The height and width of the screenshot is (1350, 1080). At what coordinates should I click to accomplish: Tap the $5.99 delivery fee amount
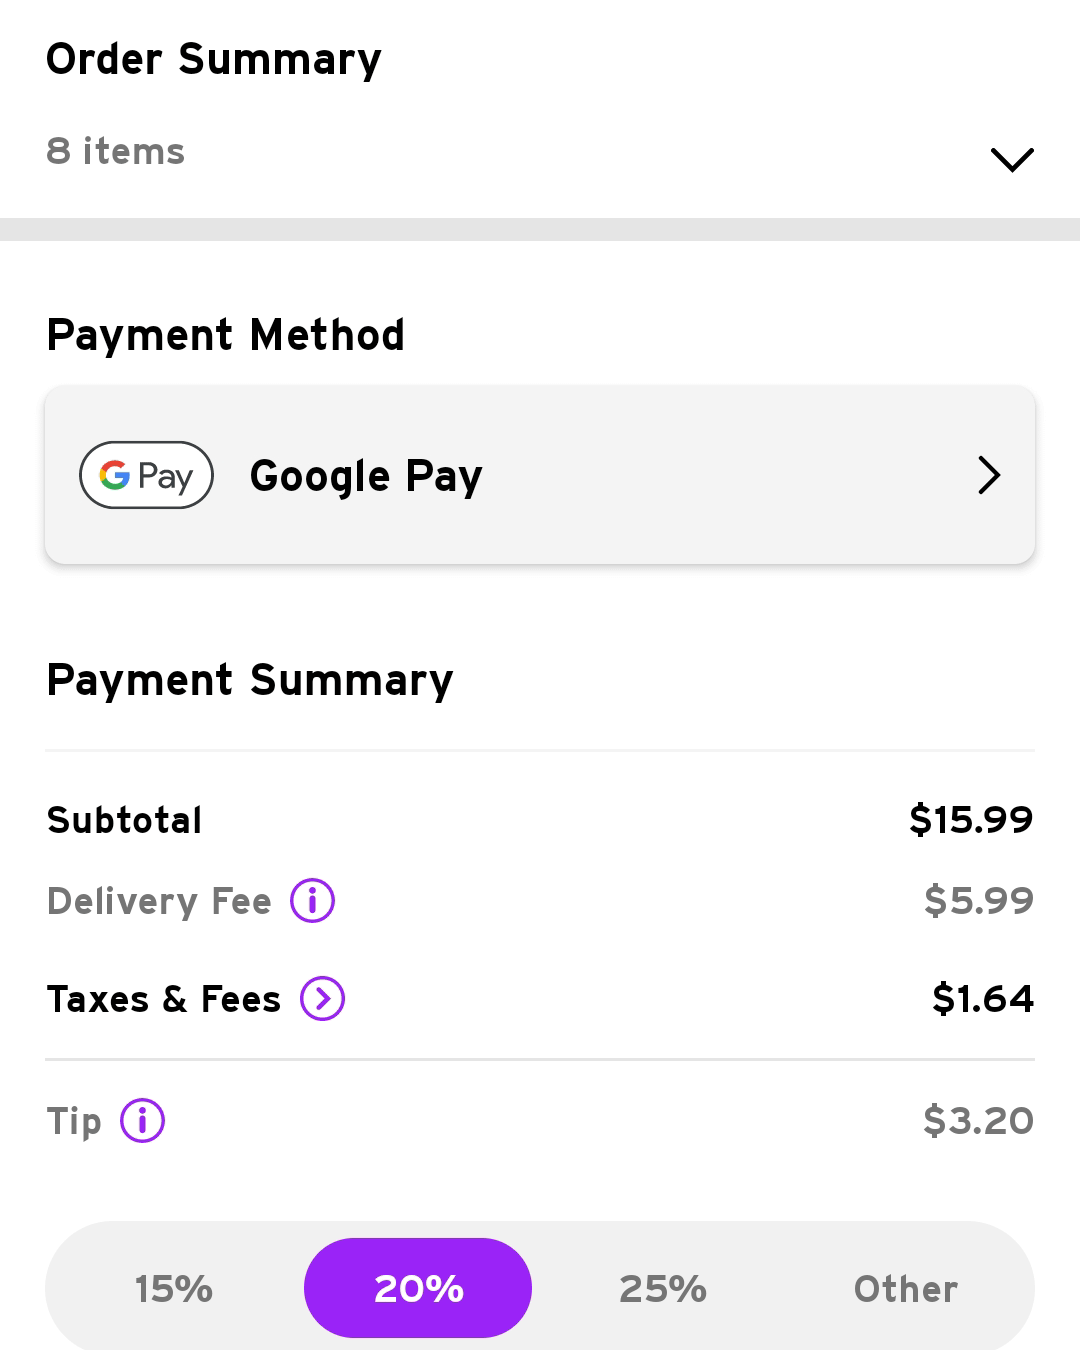coord(978,901)
